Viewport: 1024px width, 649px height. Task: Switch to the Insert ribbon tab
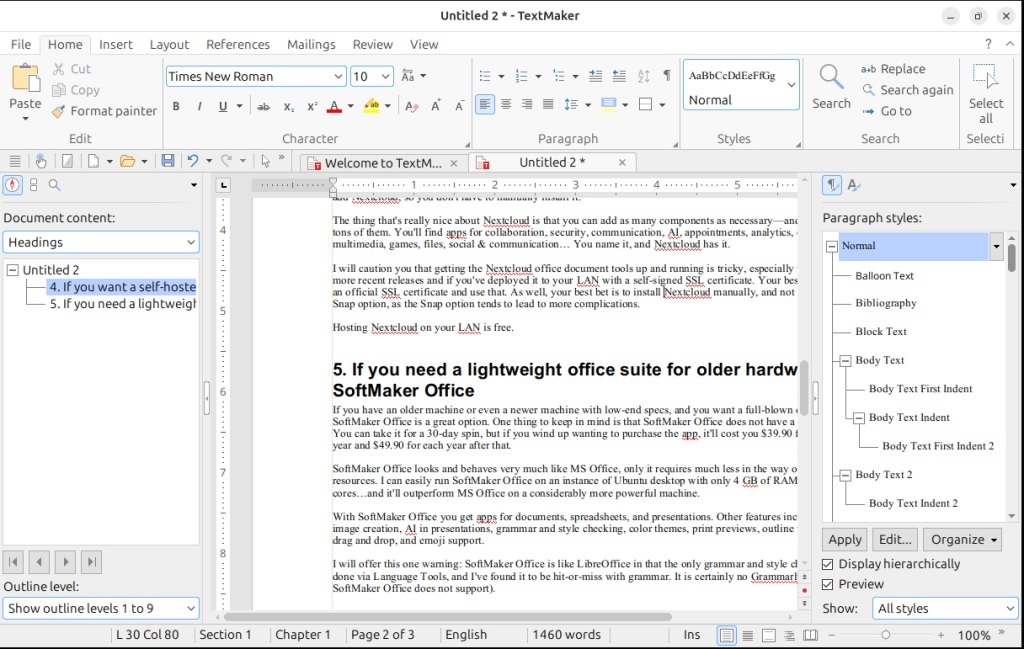116,44
